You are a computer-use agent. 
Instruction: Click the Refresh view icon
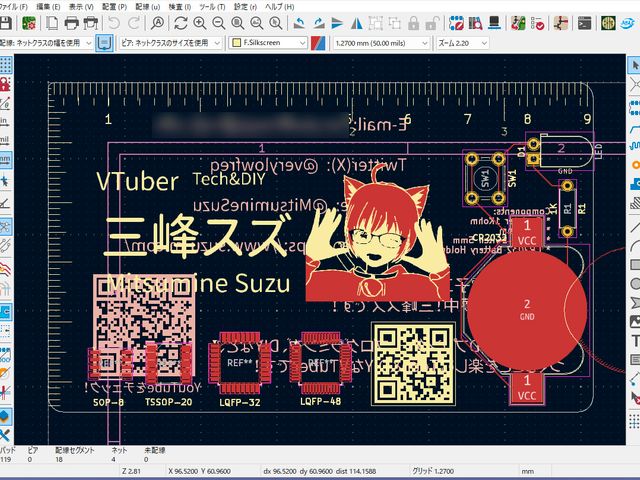(x=179, y=22)
